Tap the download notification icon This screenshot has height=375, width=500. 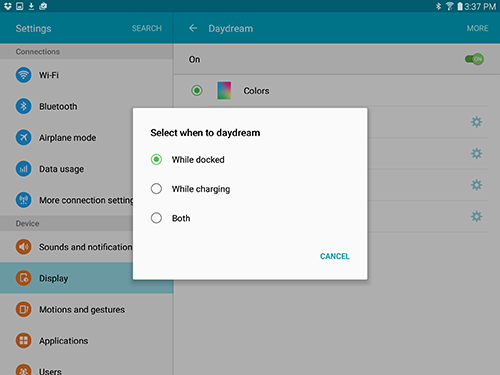pyautogui.click(x=31, y=6)
